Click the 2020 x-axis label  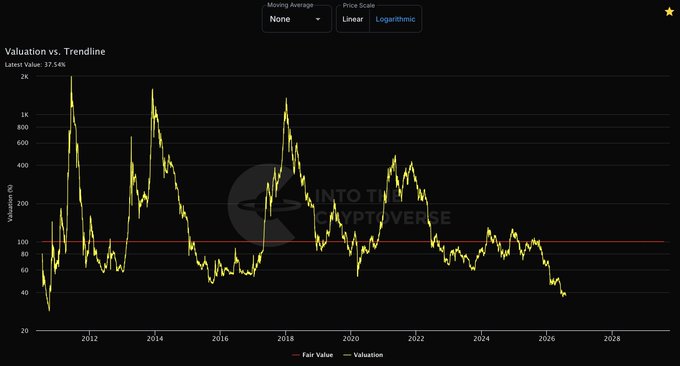tap(351, 338)
